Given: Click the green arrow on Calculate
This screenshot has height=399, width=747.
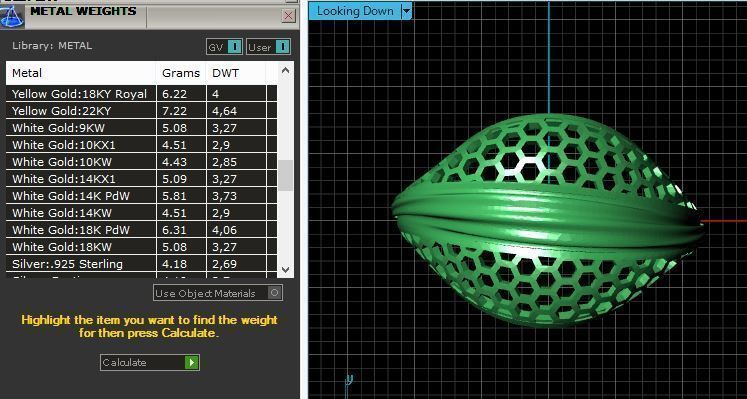Looking at the screenshot, I should 192,362.
